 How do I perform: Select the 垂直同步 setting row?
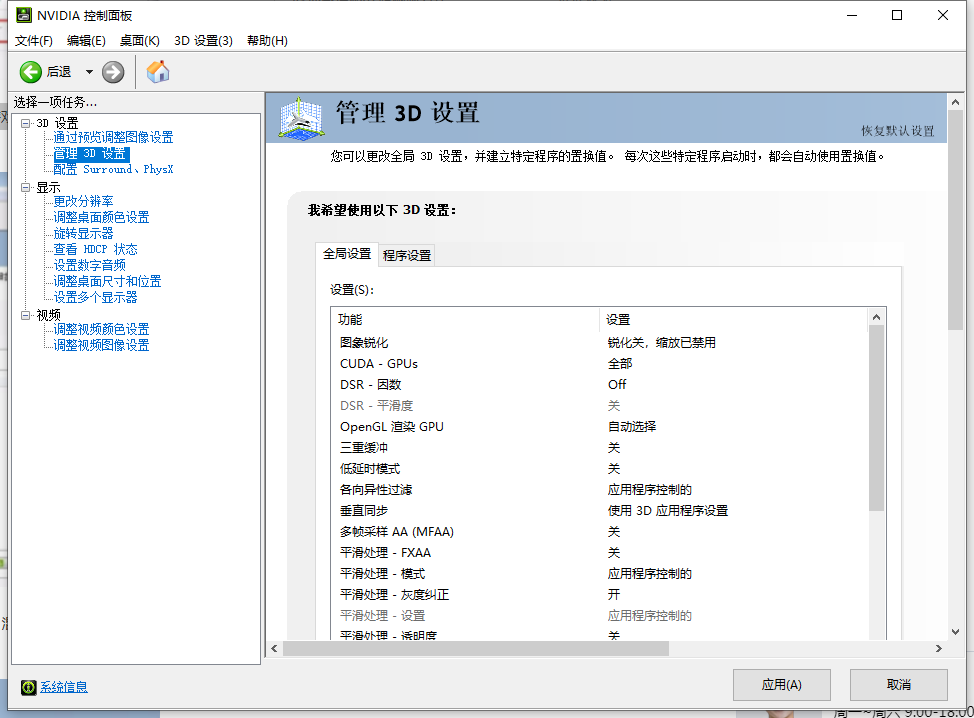pyautogui.click(x=362, y=510)
